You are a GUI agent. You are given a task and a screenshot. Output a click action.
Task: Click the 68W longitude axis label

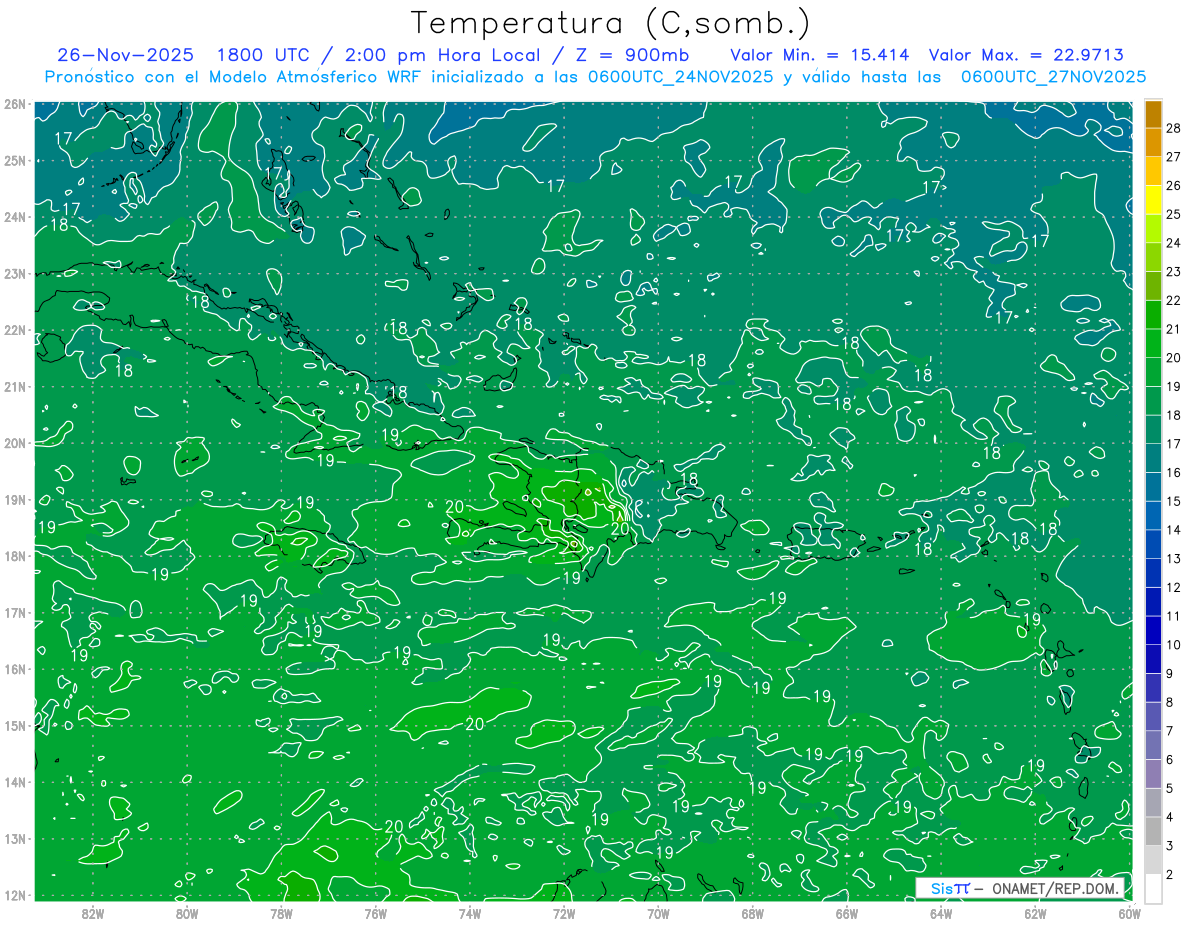tap(752, 912)
